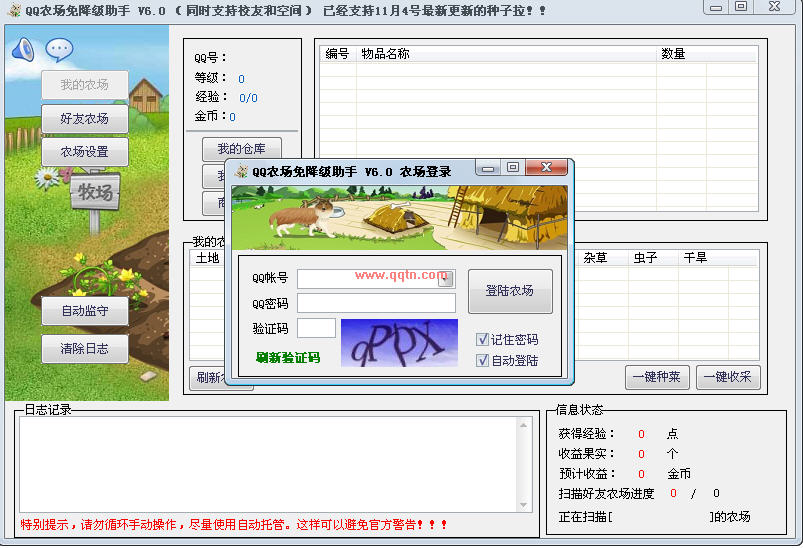
Task: Minimize the 农场登录 login dialog
Action: click(488, 167)
